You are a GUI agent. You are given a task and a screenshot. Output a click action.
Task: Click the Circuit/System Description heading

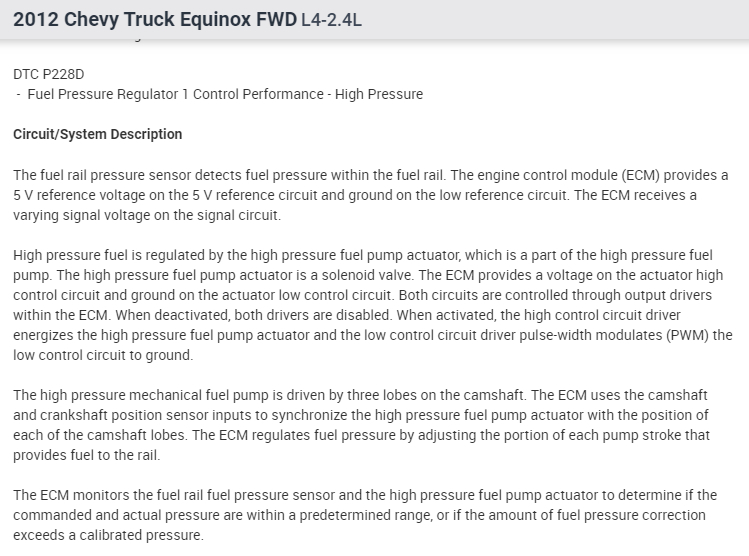[98, 134]
